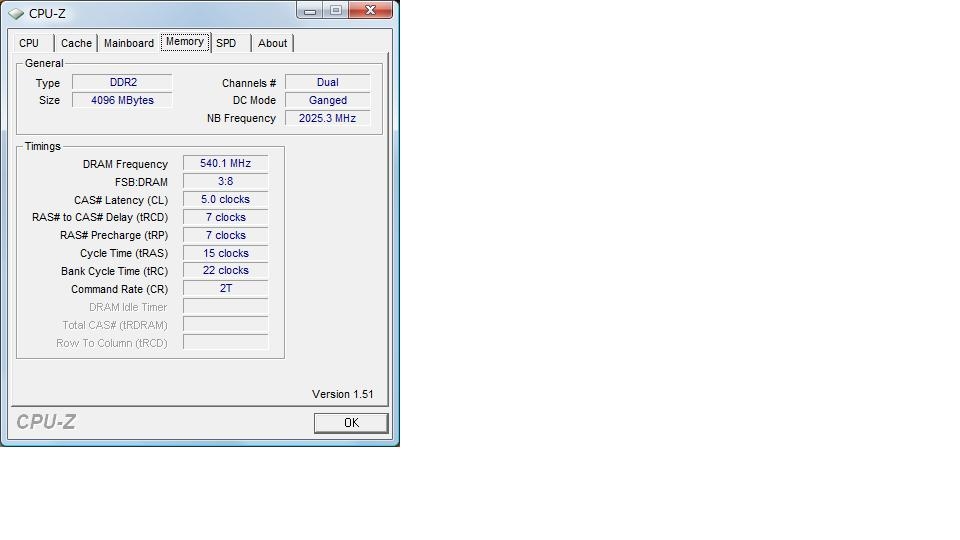Screen dimensions: 960x540
Task: Select the Mainboard tab
Action: [x=129, y=43]
